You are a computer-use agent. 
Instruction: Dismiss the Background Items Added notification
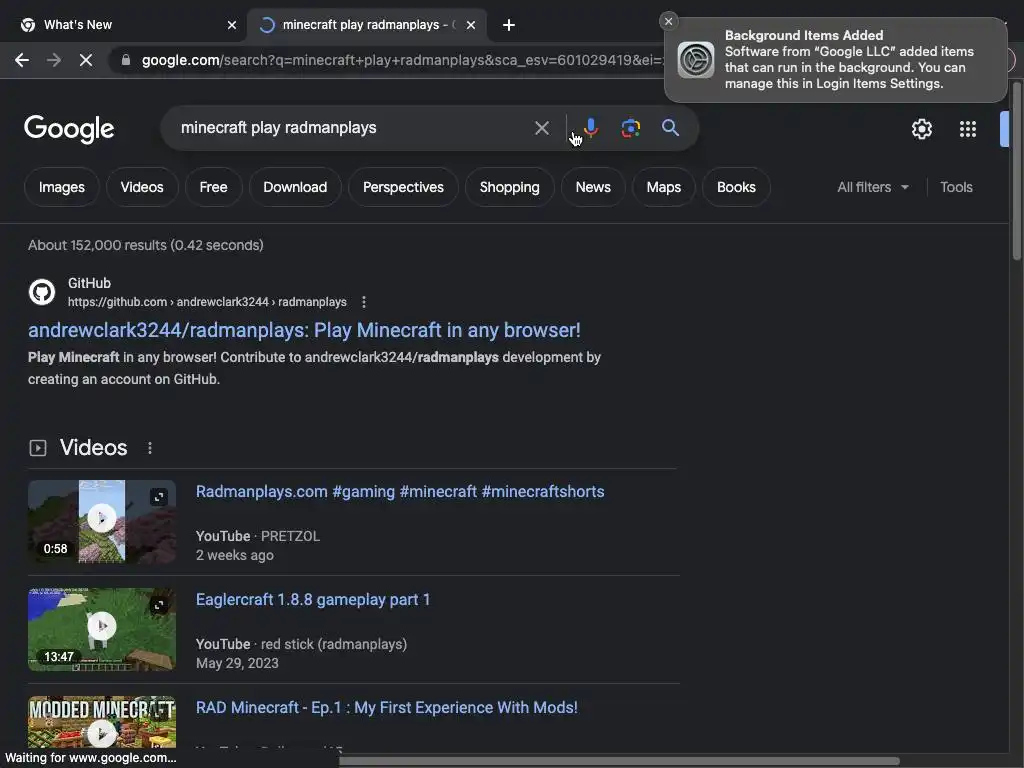coord(668,22)
